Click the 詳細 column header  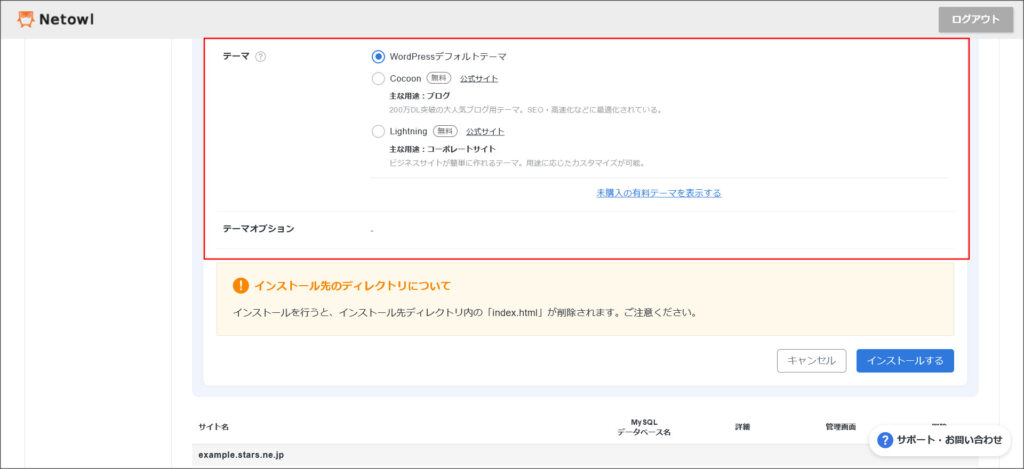coord(742,427)
